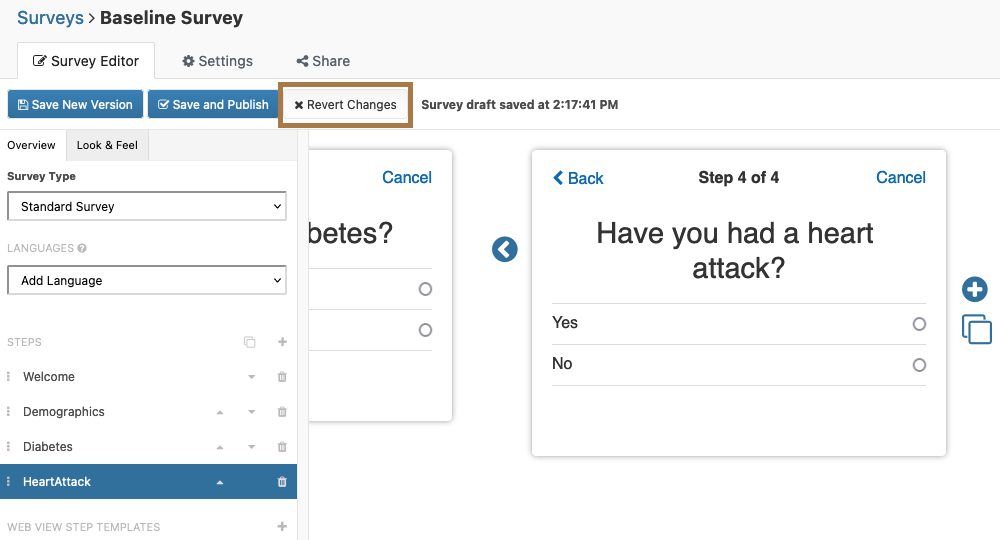Select the Welcome step in the list
This screenshot has height=540, width=1000.
49,377
